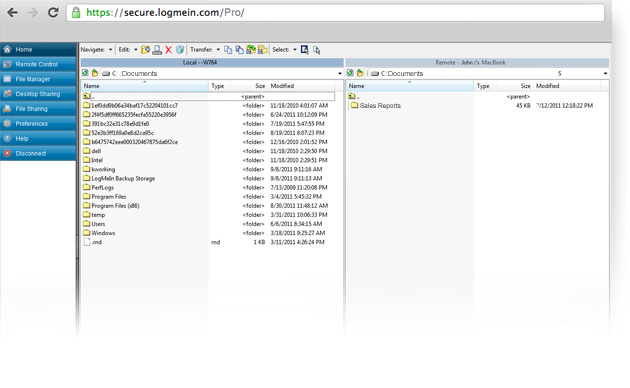This screenshot has height=388, width=630.
Task: Click the red X delete icon
Action: pos(169,49)
